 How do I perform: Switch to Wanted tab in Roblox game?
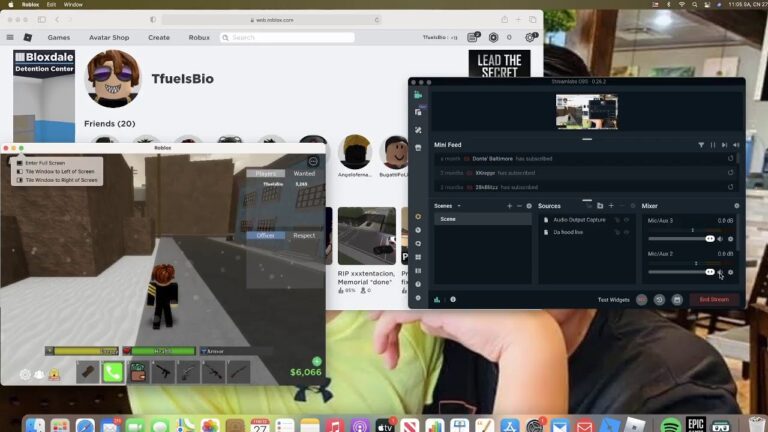coord(304,173)
